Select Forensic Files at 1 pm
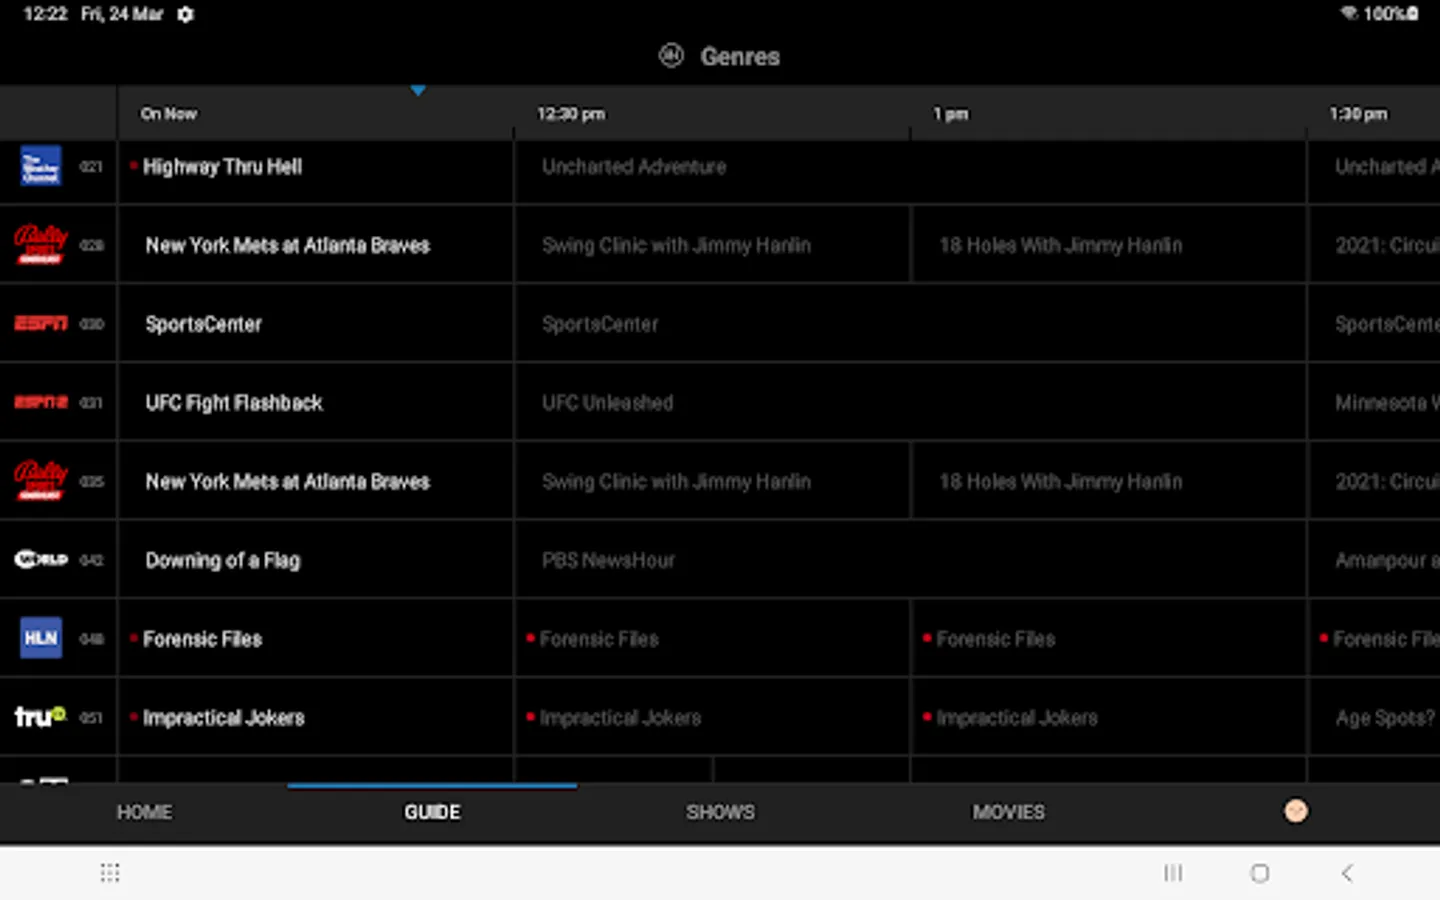Image resolution: width=1440 pixels, height=900 pixels. tap(1109, 639)
